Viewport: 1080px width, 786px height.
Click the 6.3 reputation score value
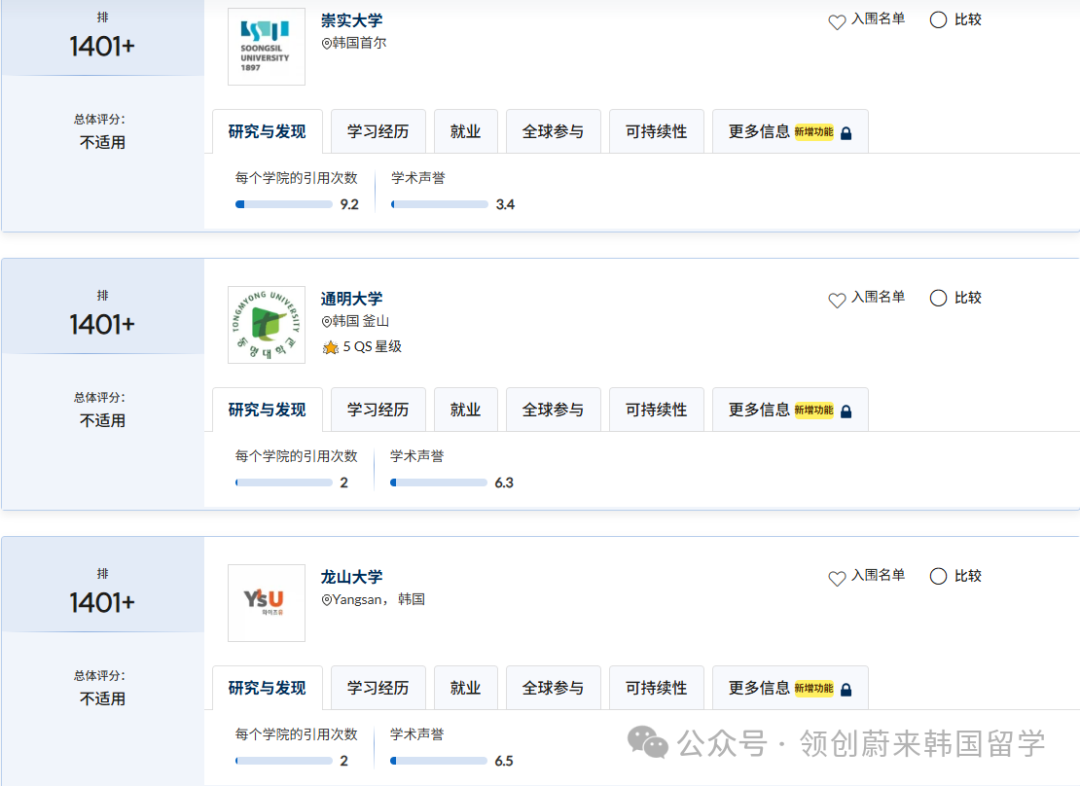(504, 483)
